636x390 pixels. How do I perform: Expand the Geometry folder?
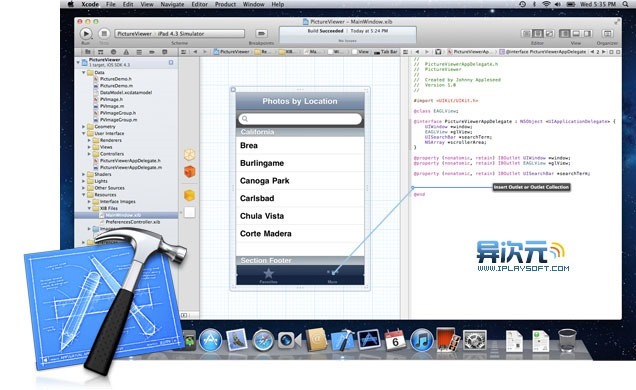84,126
